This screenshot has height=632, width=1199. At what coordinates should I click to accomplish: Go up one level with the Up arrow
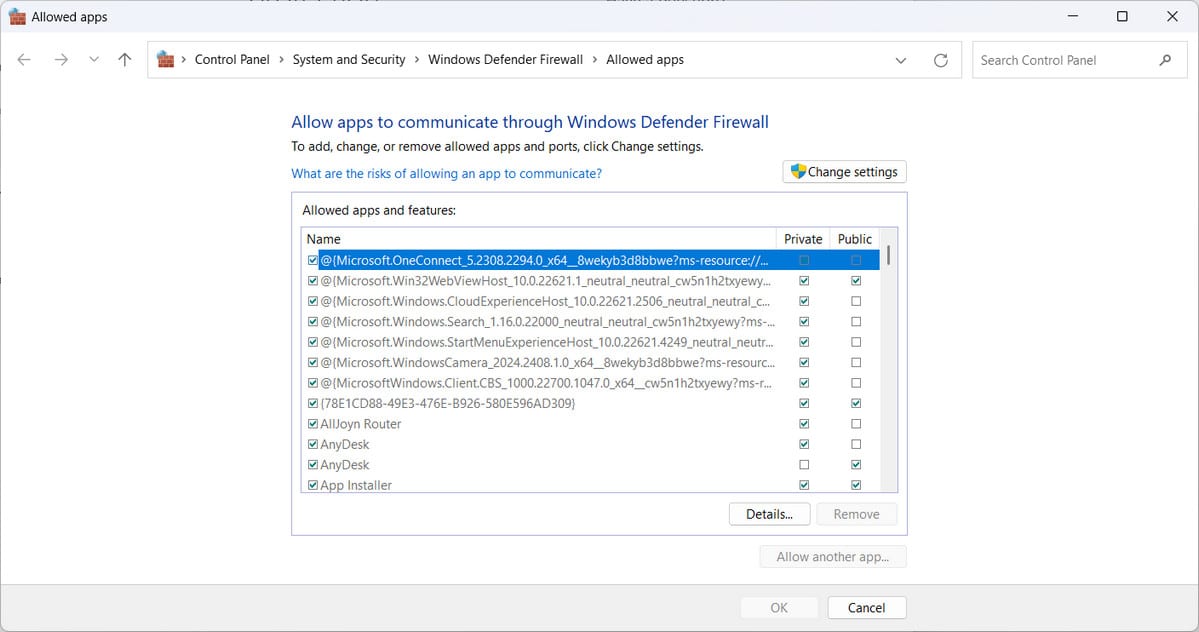tap(125, 60)
